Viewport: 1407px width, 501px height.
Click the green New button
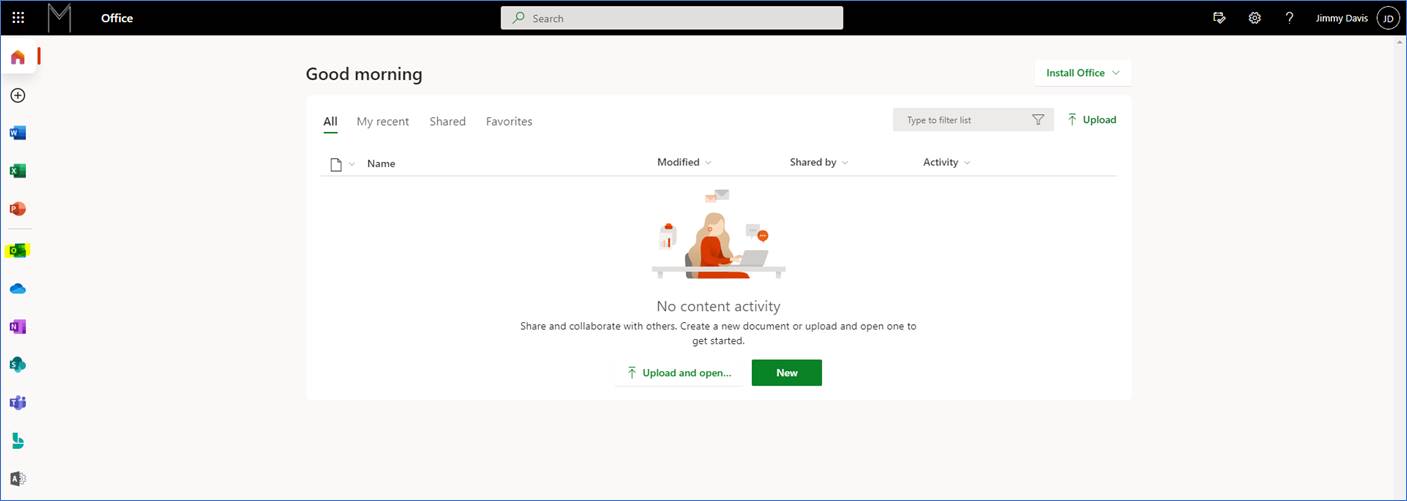786,373
